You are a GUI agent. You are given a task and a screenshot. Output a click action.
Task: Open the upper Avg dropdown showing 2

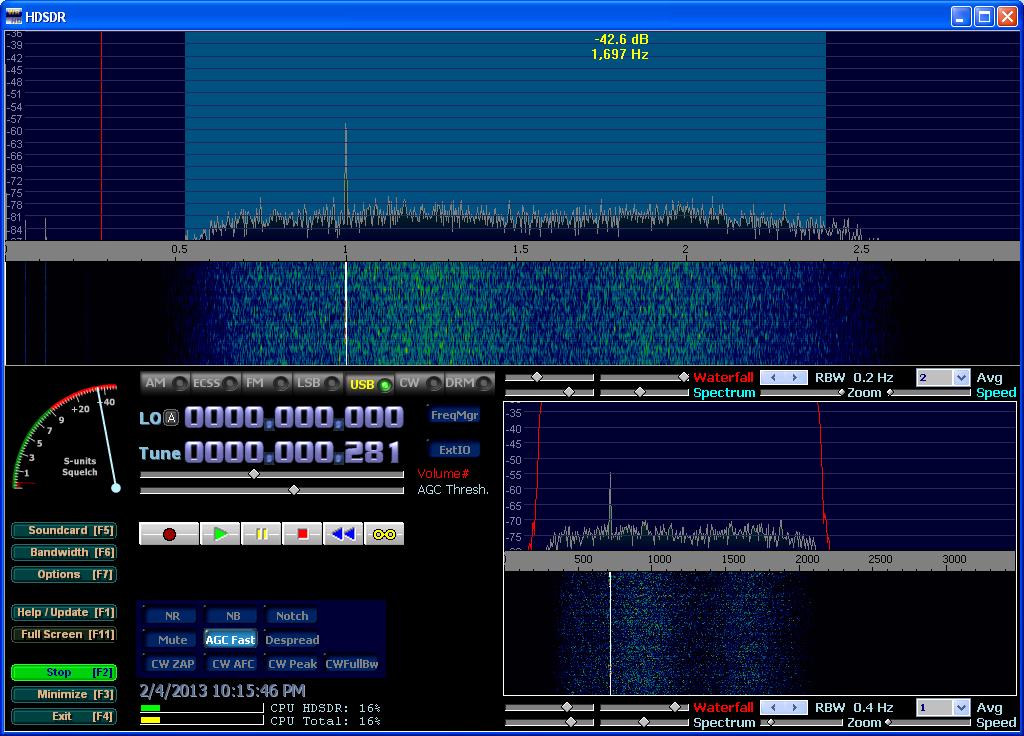click(961, 377)
